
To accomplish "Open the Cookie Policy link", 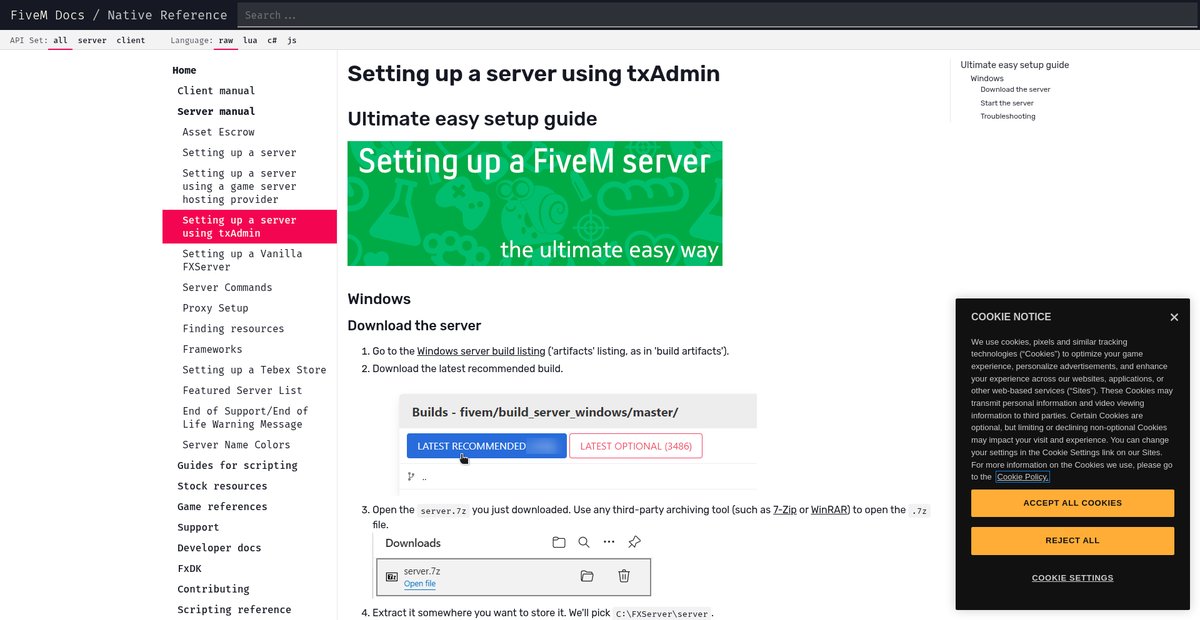I will click(1022, 477).
